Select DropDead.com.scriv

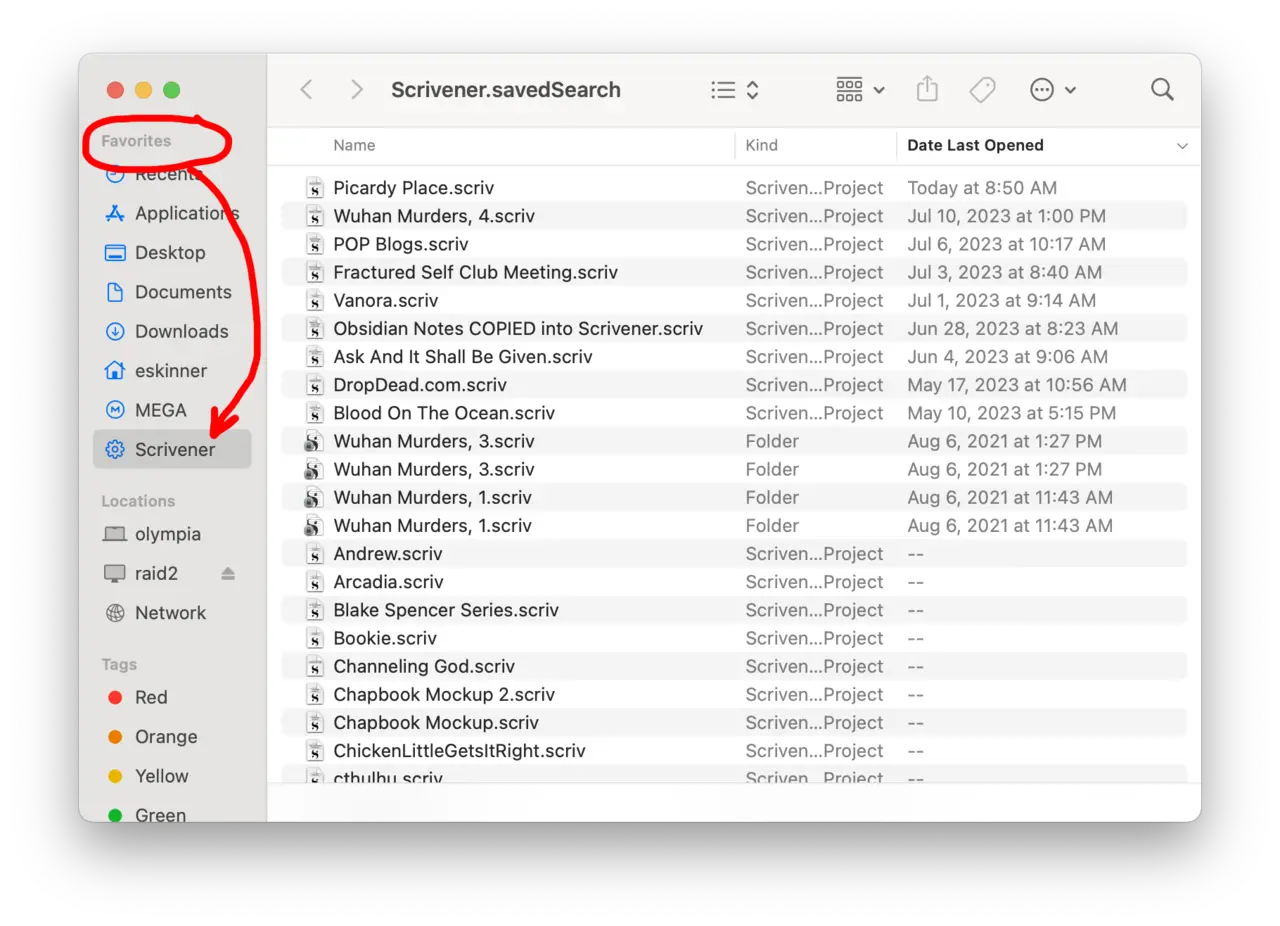(734, 385)
